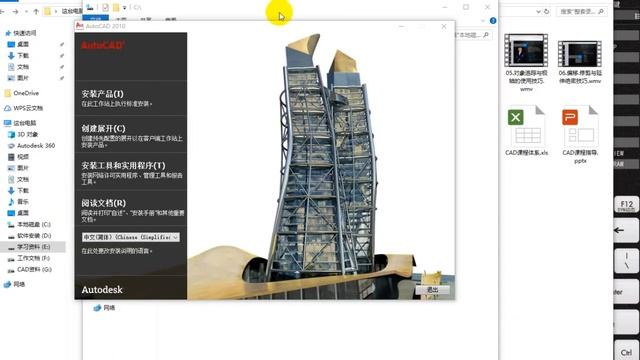
Task: Click the refresh button beside address bar
Action: tap(547, 11)
